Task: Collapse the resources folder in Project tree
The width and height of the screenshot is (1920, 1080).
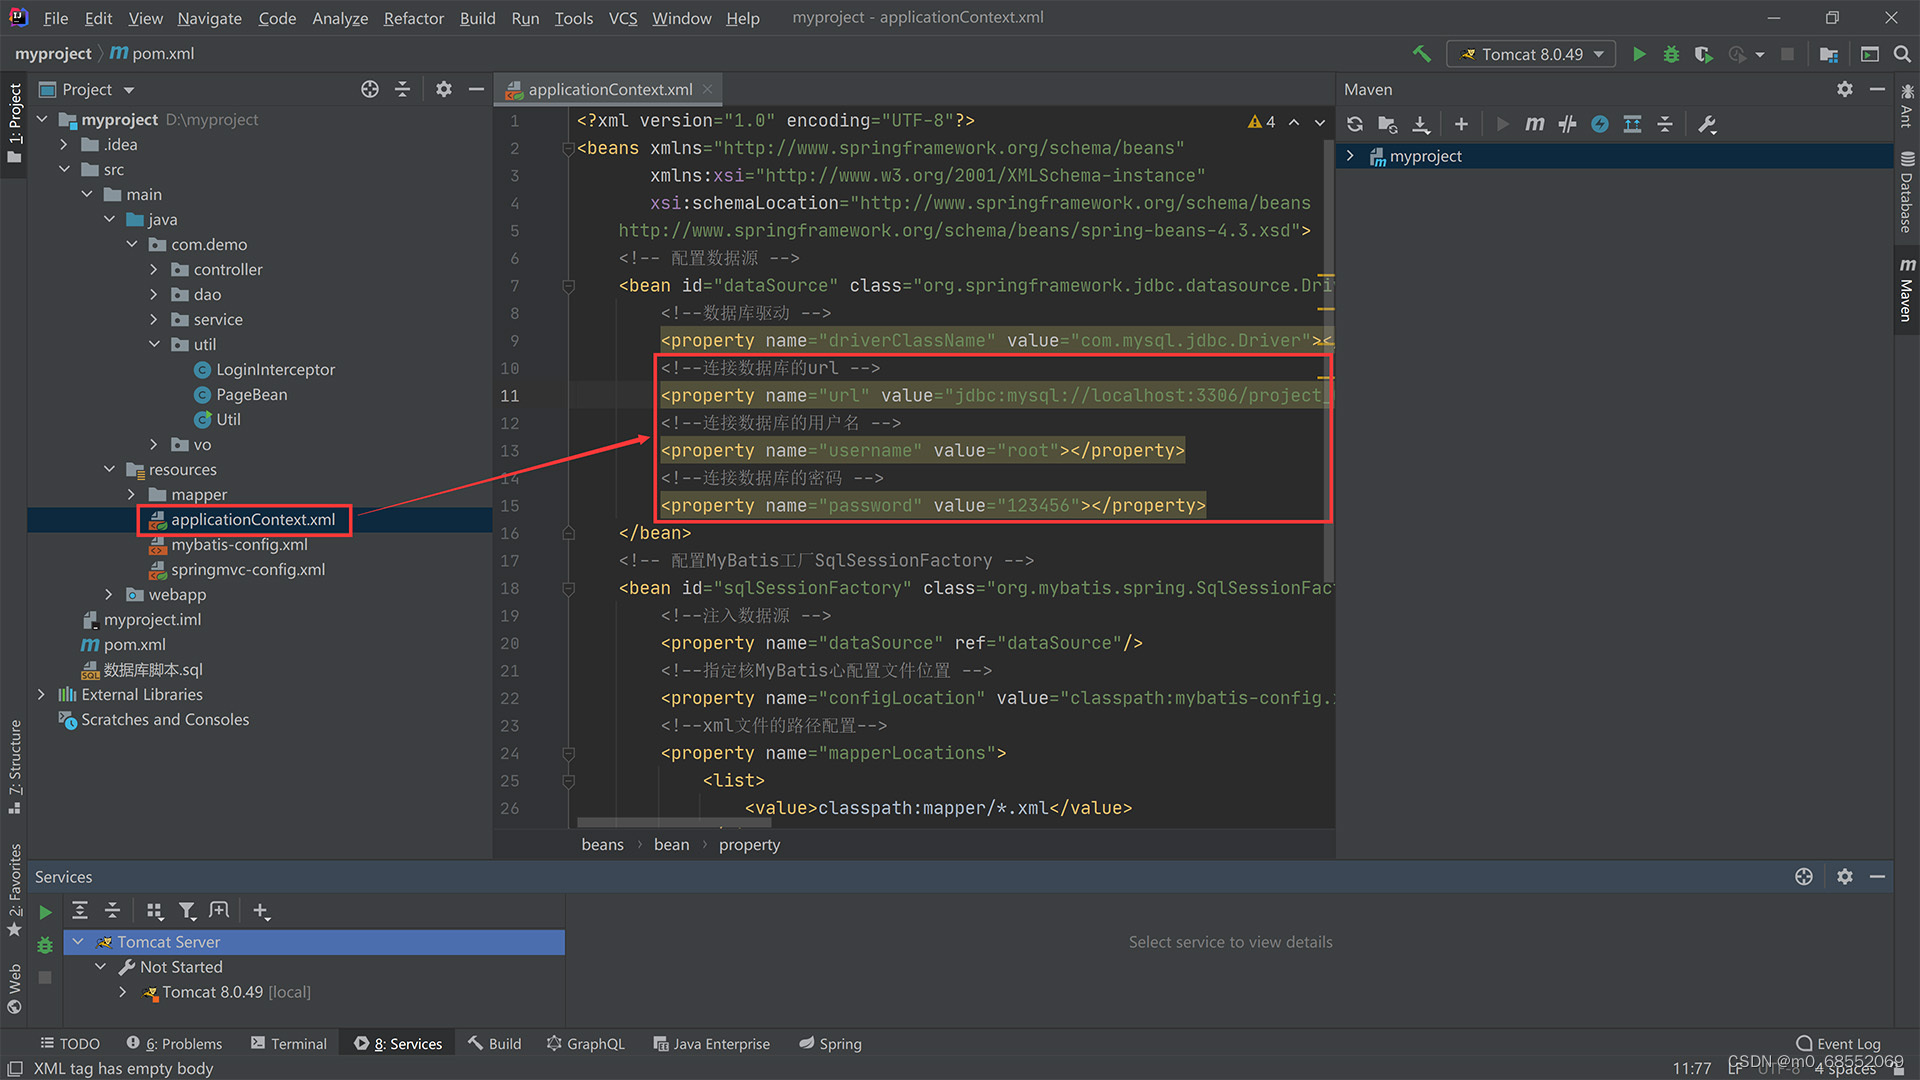Action: [x=110, y=469]
